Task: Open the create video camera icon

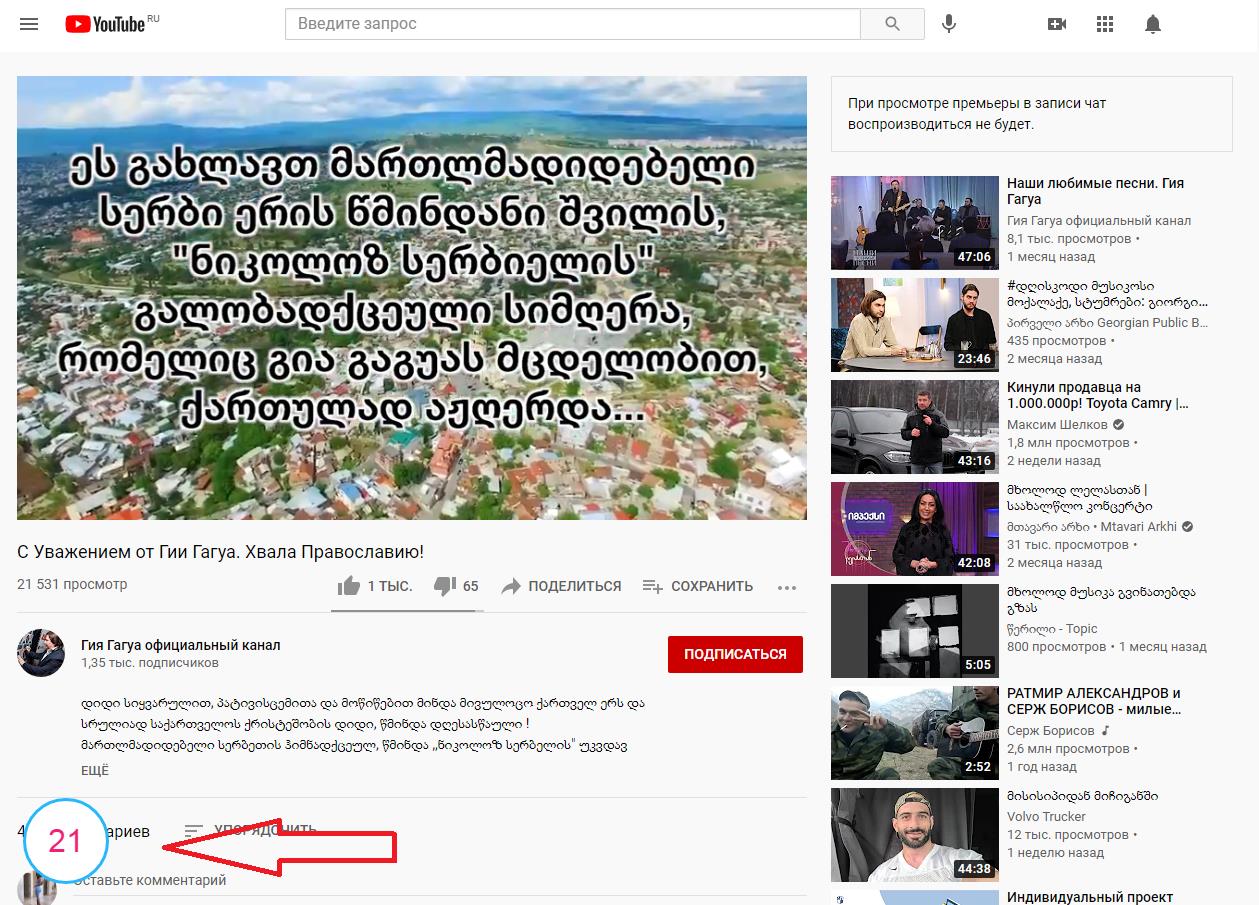Action: 1057,24
